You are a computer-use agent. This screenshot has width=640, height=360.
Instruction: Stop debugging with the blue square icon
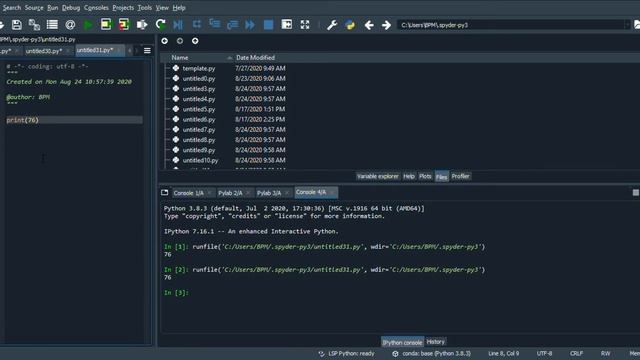tap(268, 25)
